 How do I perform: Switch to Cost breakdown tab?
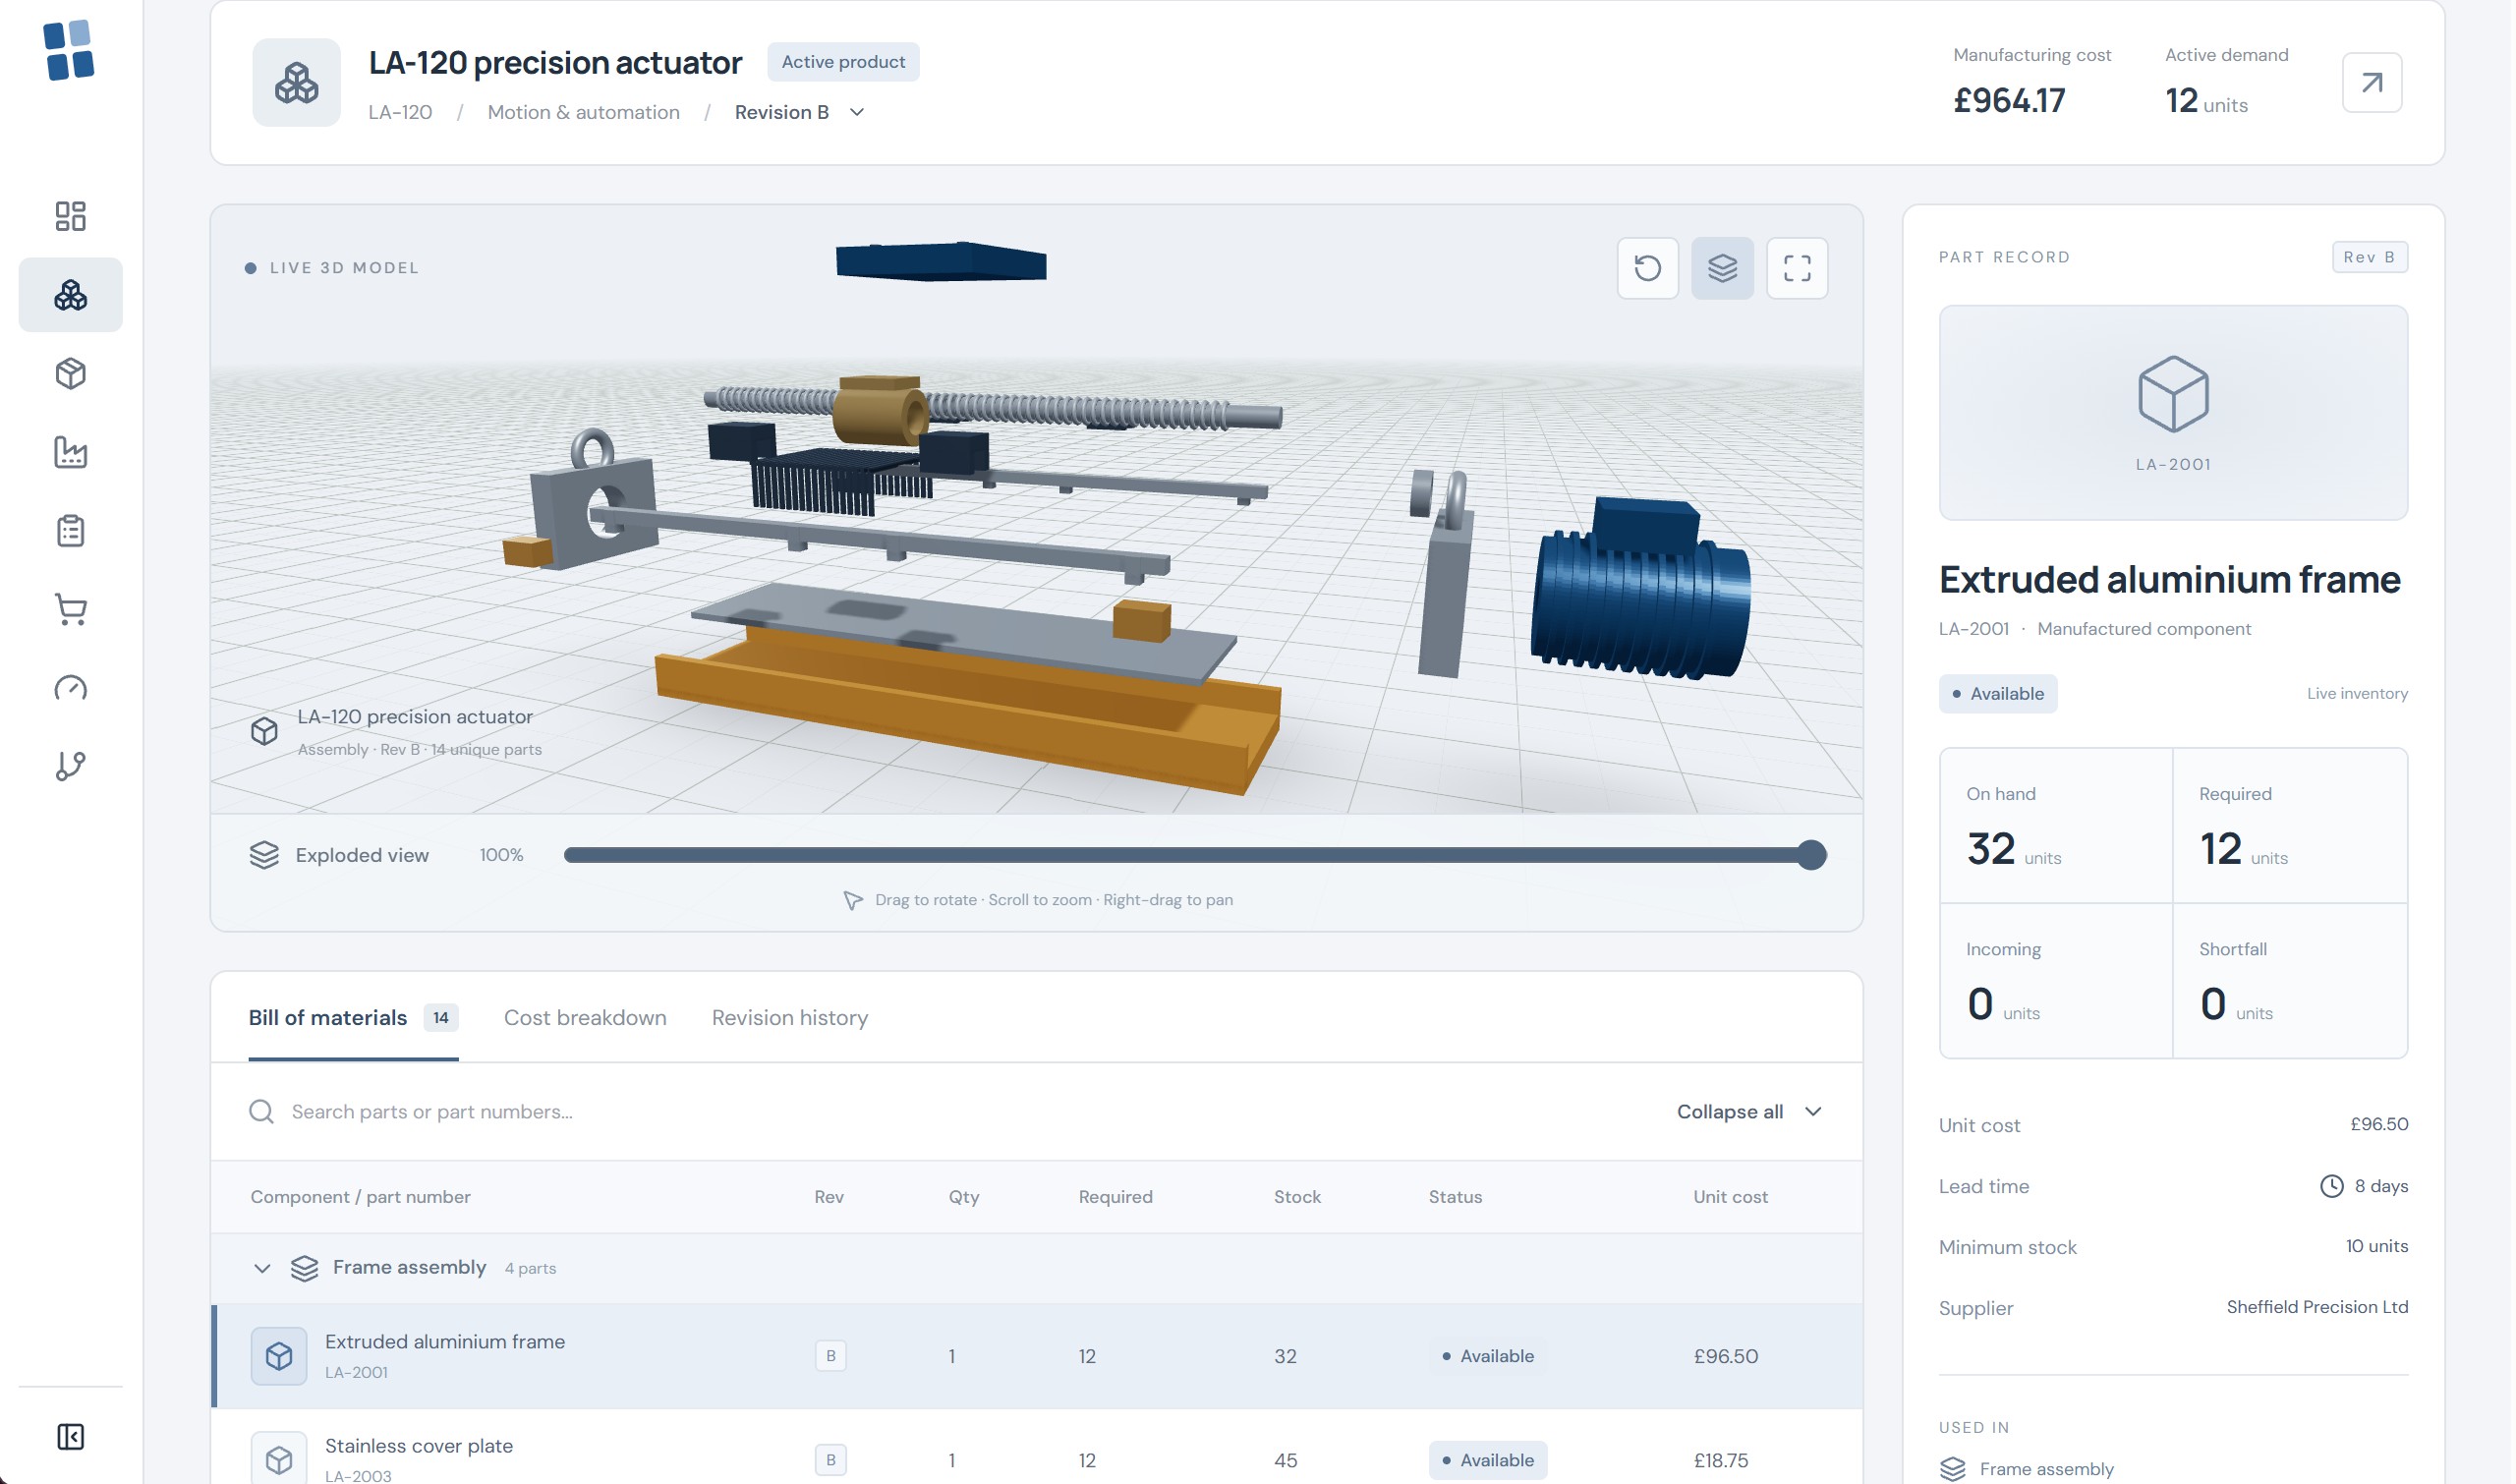(585, 1018)
